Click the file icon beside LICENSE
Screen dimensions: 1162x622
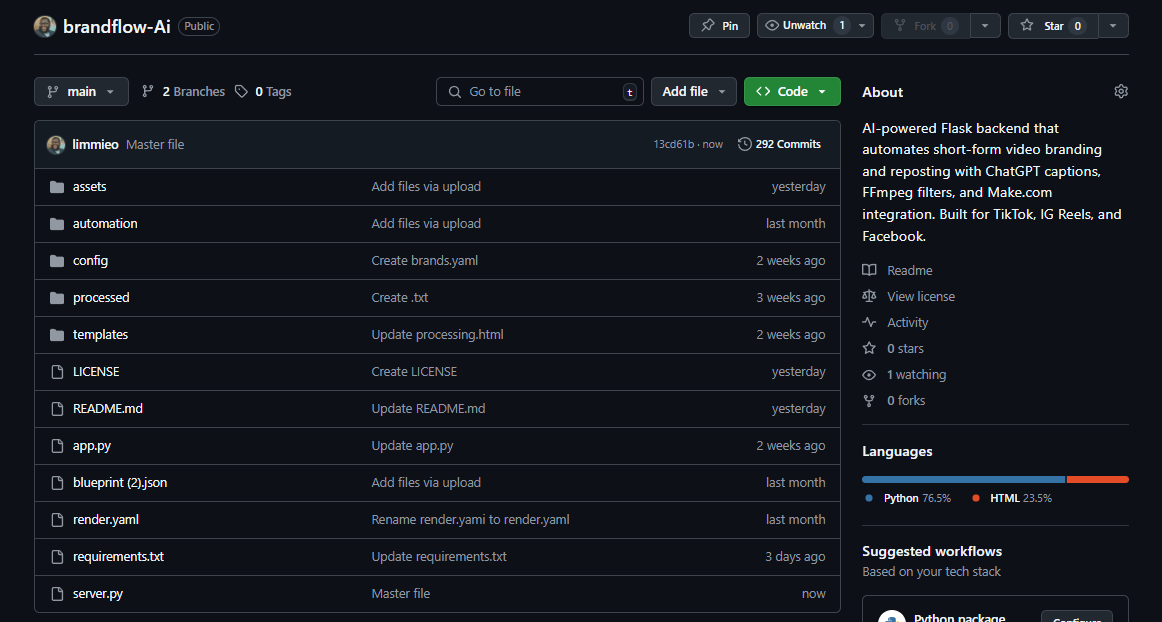(57, 372)
